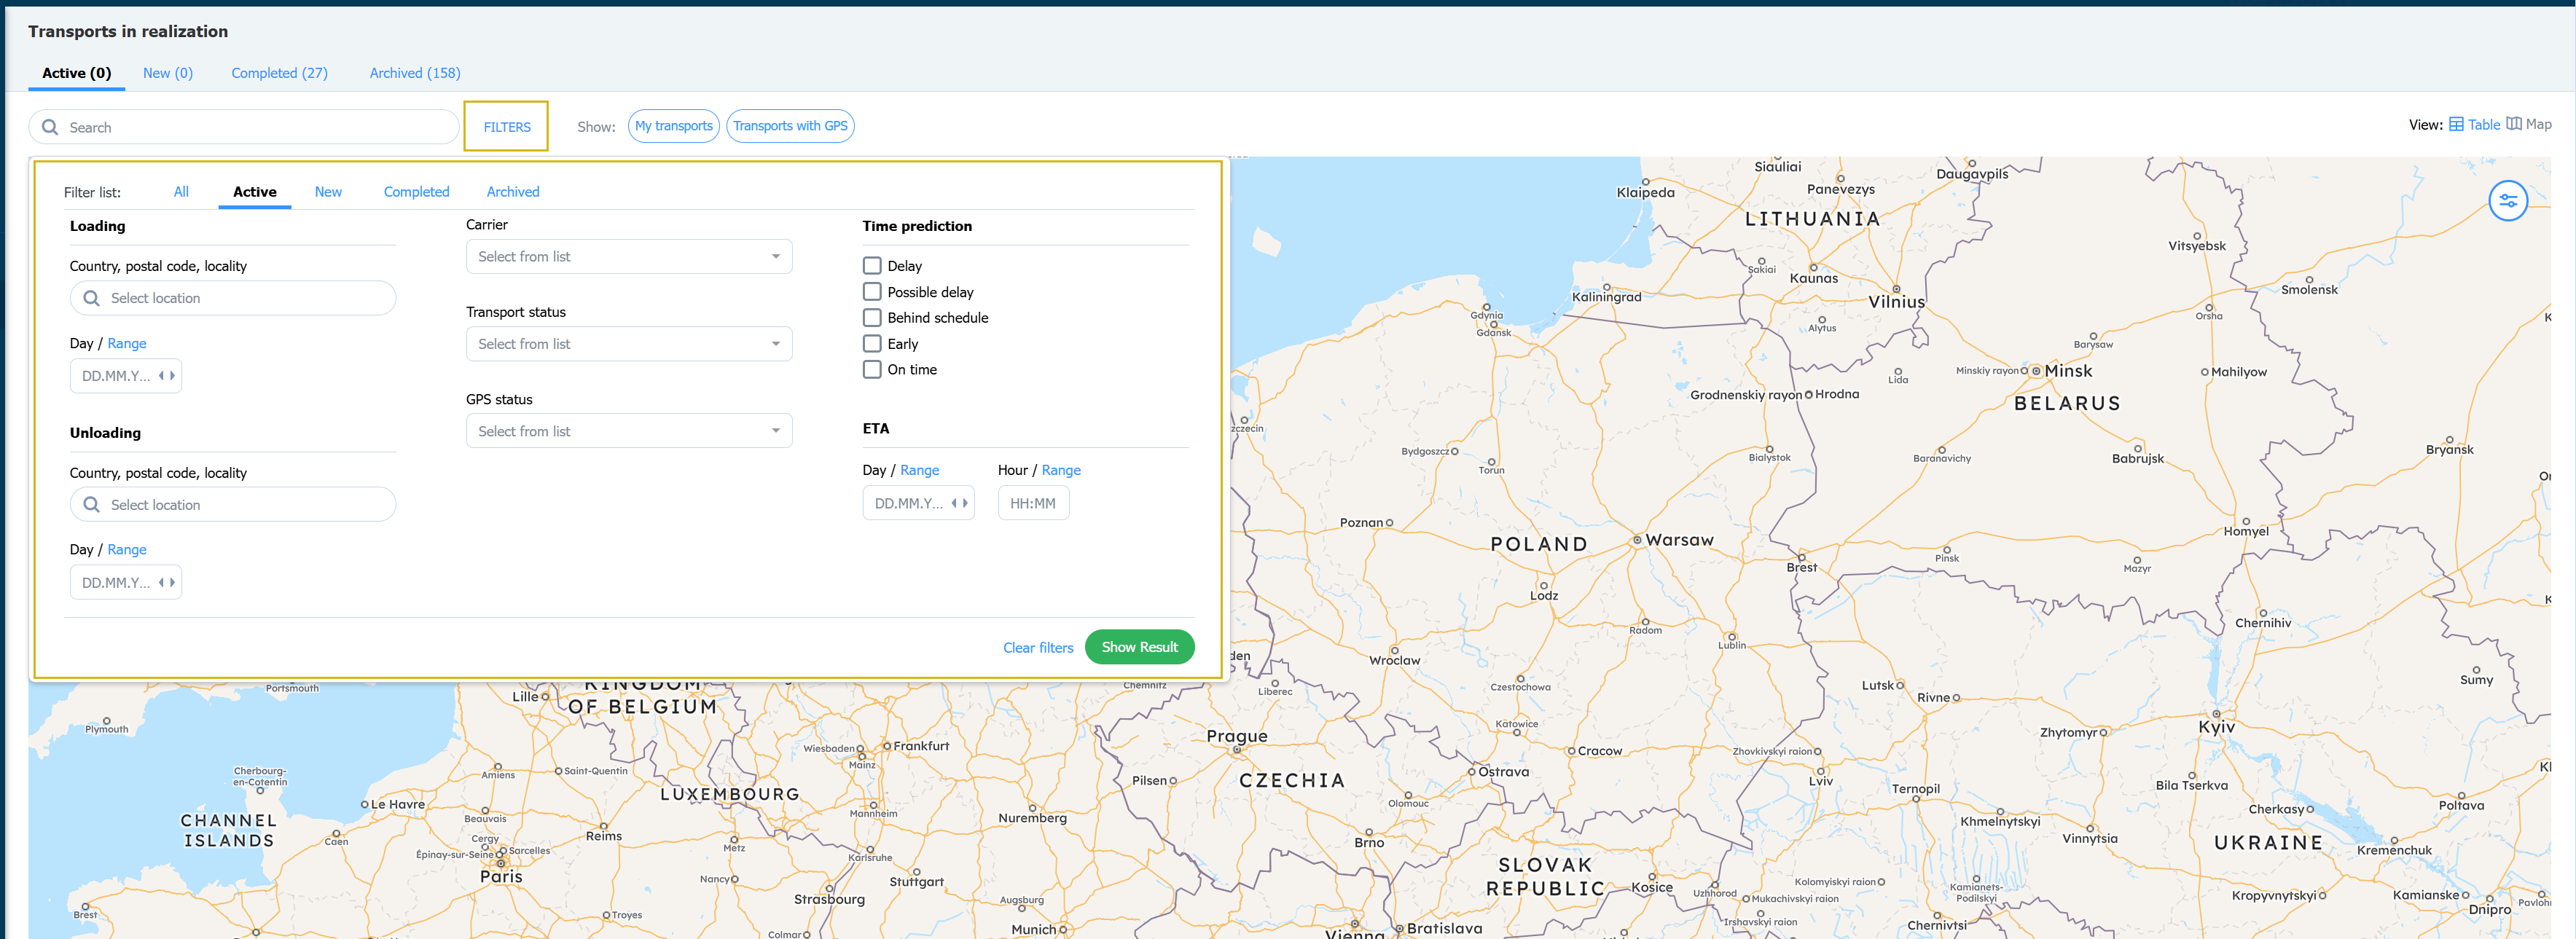Viewport: 2576px width, 939px height.
Task: Click magnifier icon in Unloading location field
Action: coord(91,505)
